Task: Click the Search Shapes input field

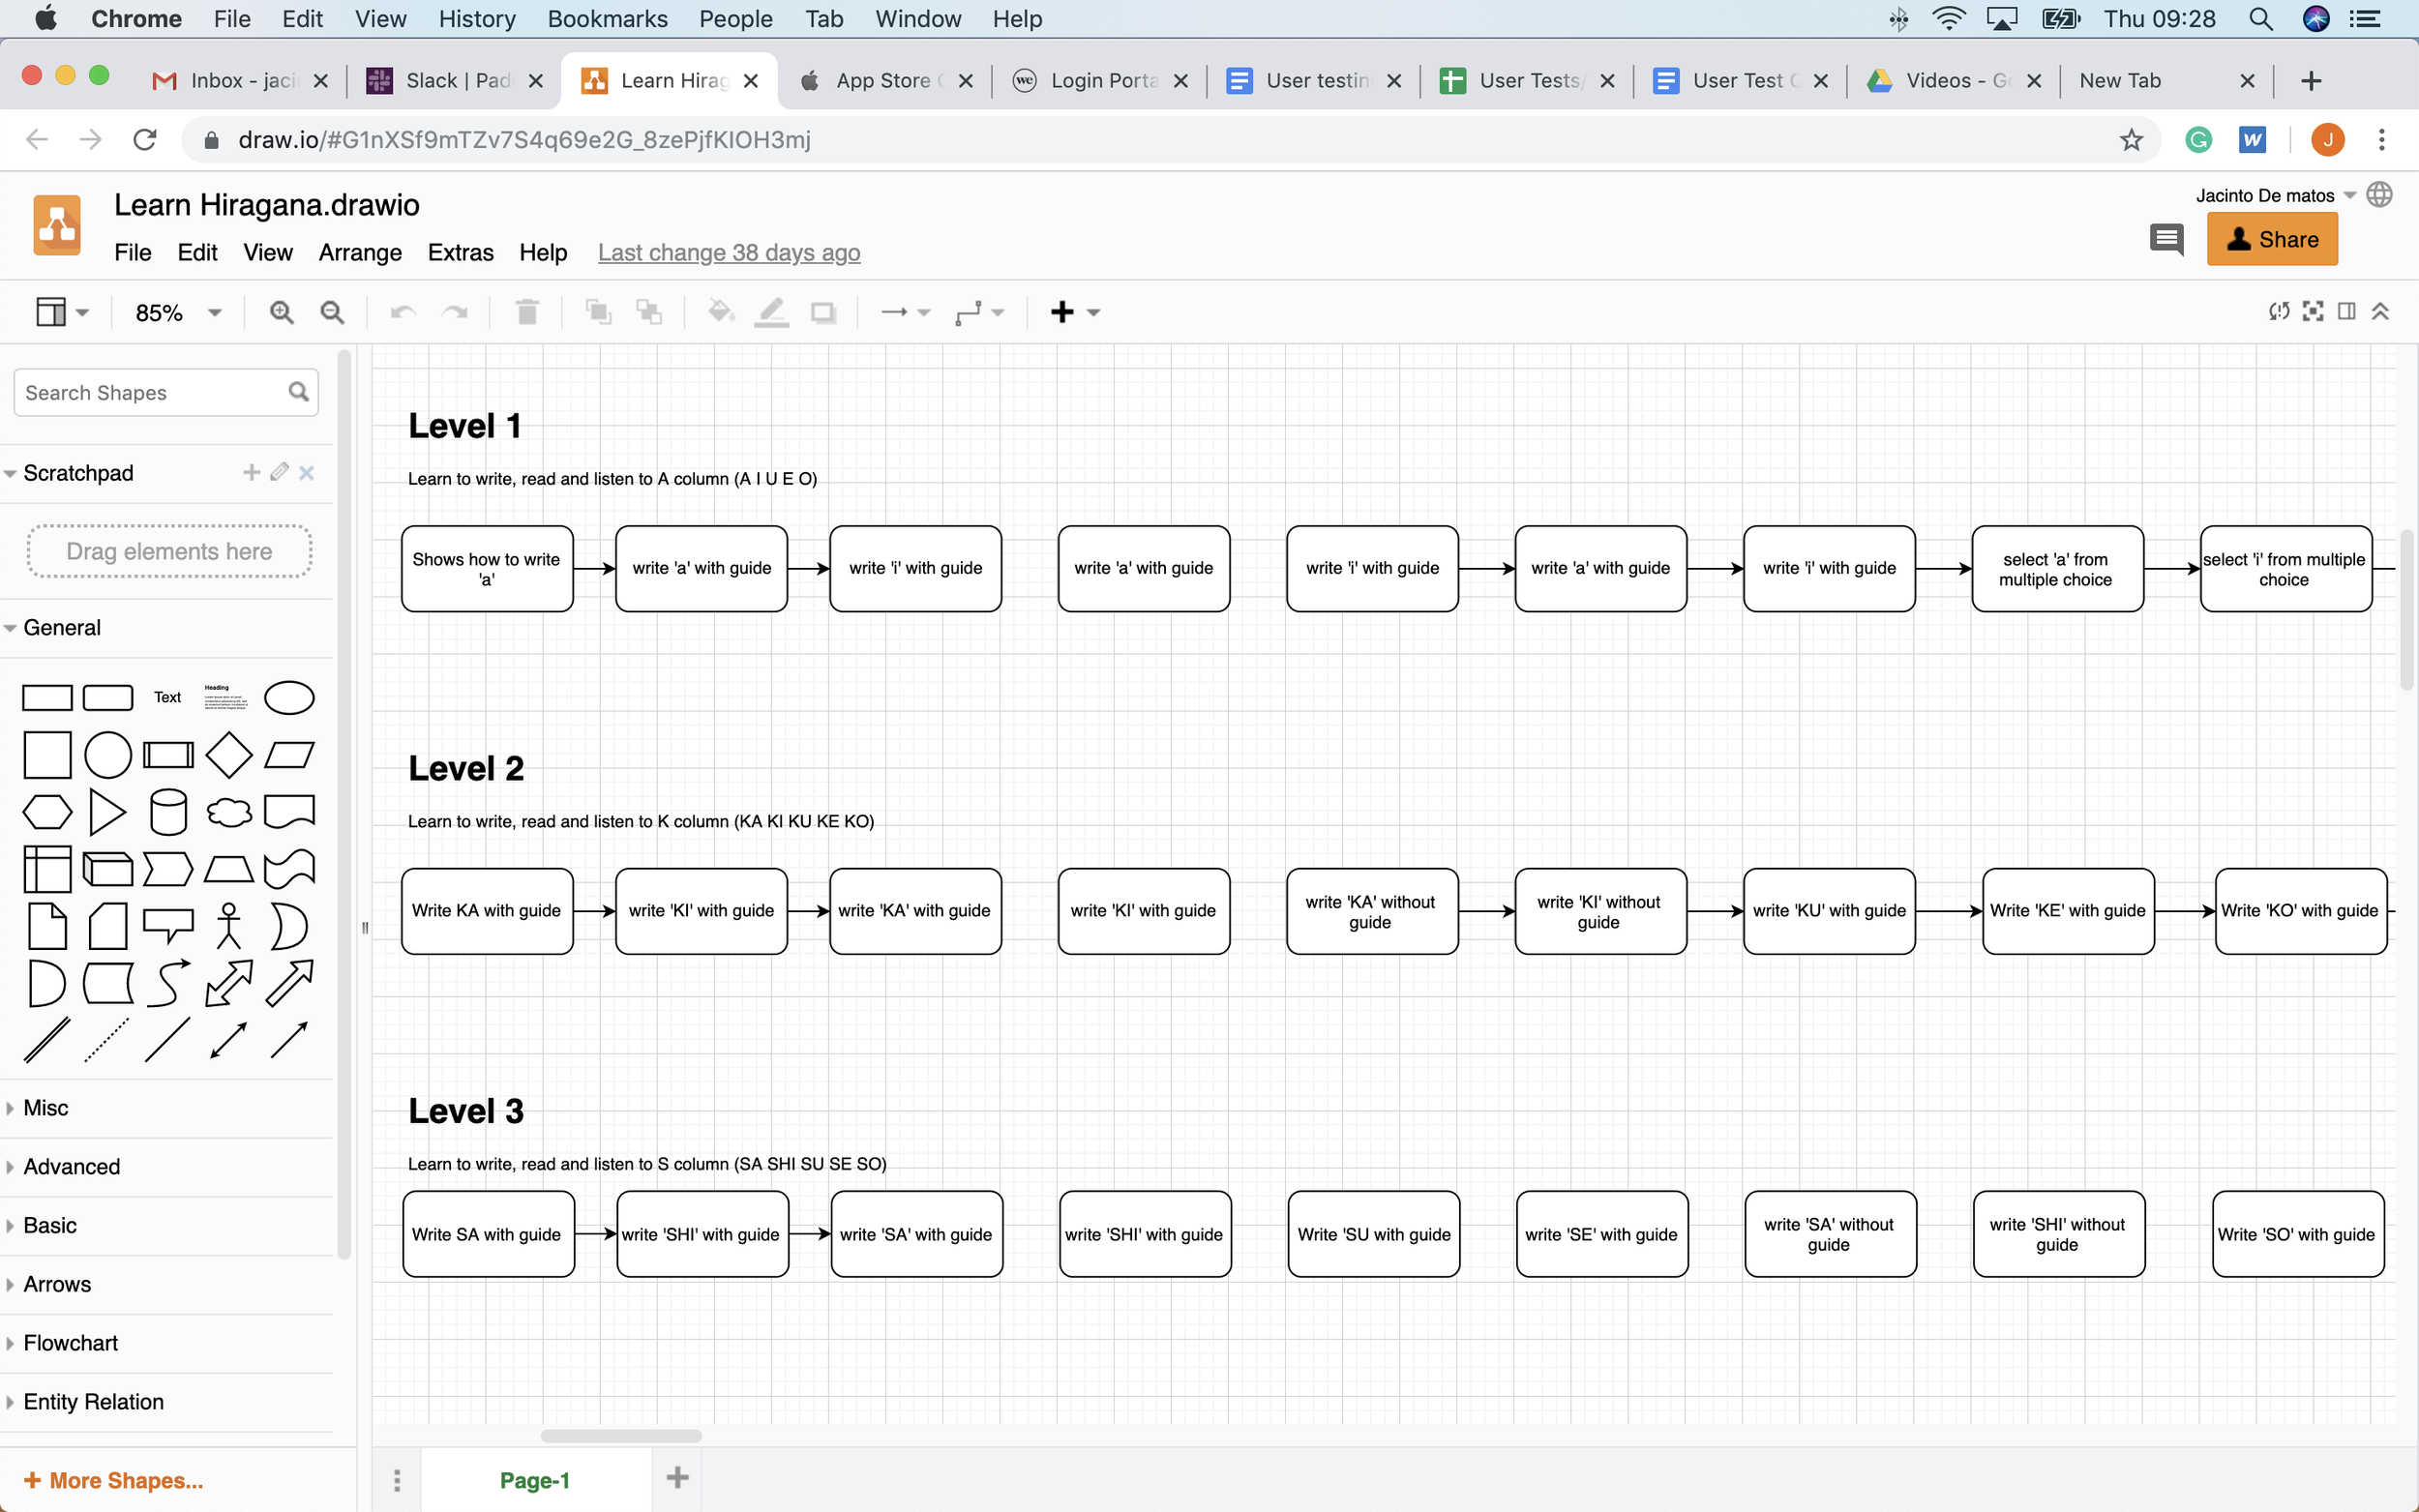Action: (x=150, y=393)
